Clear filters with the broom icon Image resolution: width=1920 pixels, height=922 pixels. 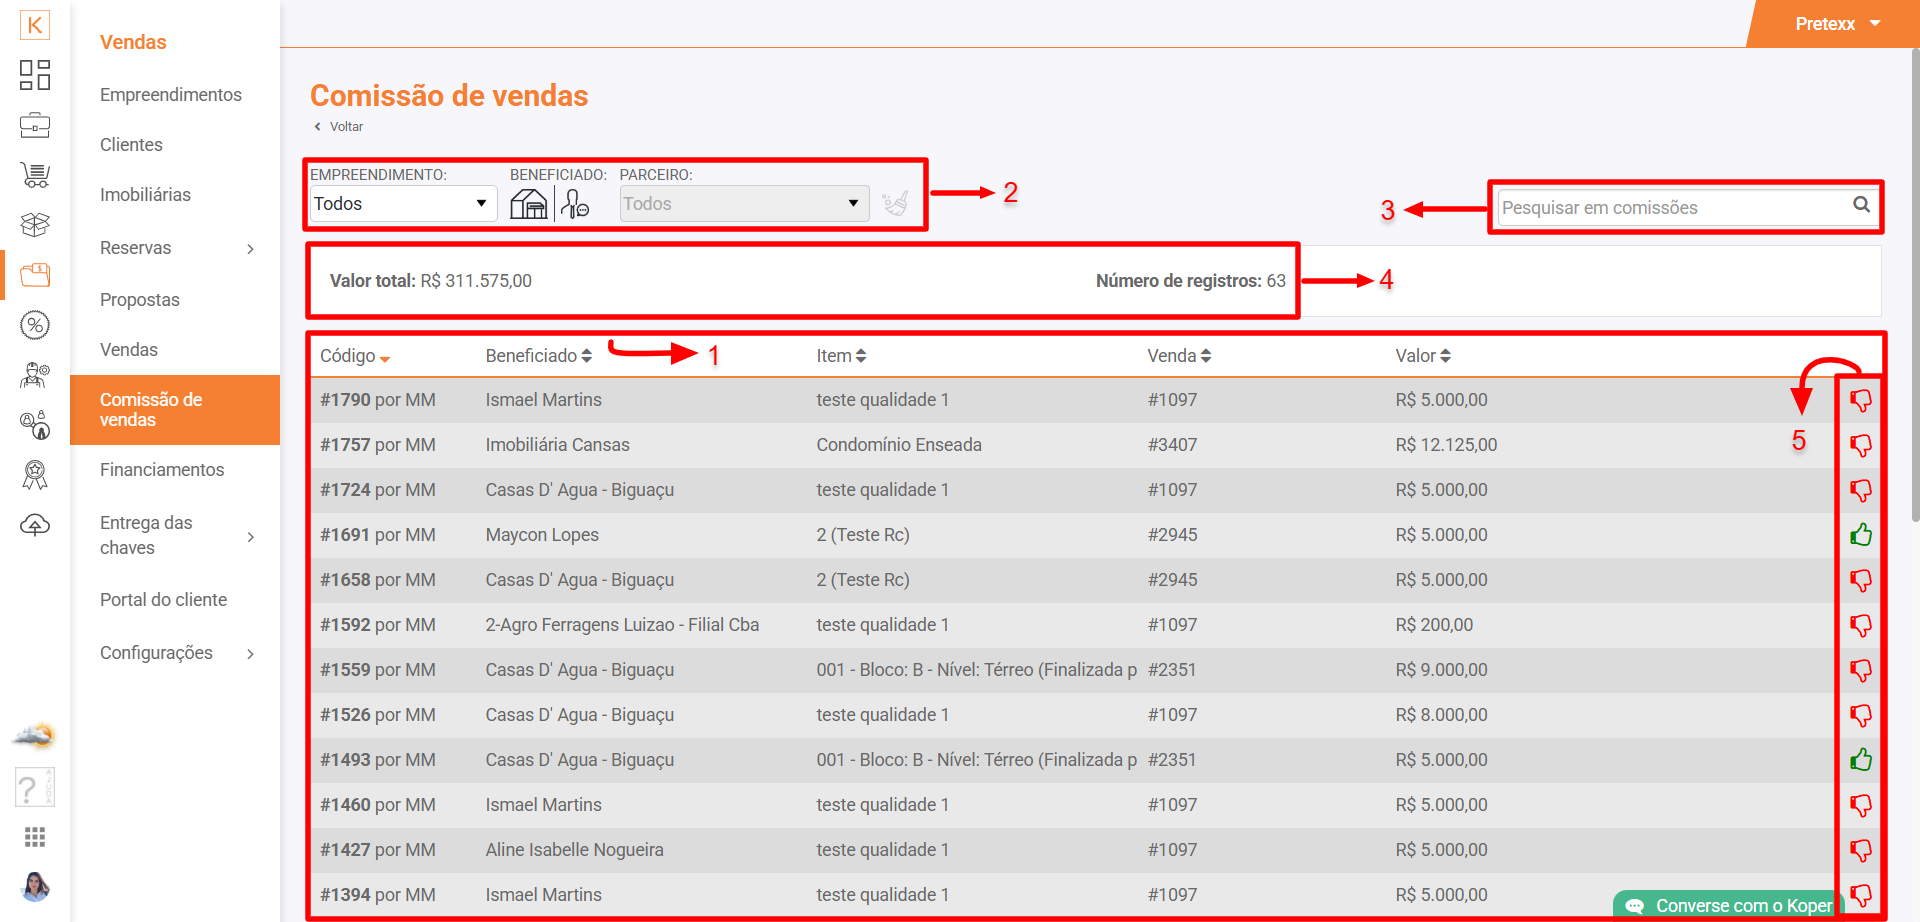pyautogui.click(x=895, y=204)
